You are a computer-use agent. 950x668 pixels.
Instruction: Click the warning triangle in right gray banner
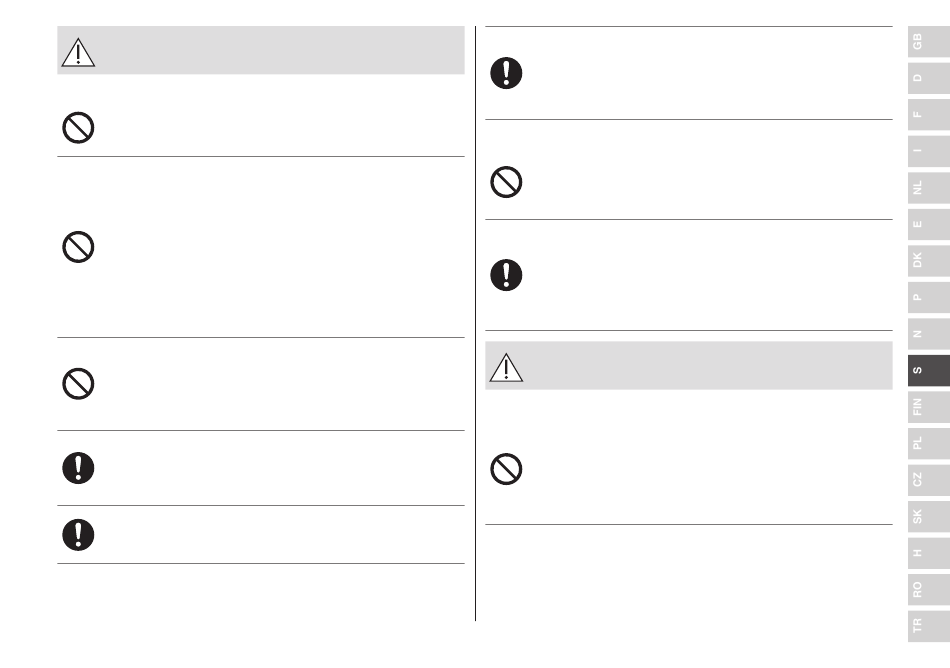[x=506, y=368]
